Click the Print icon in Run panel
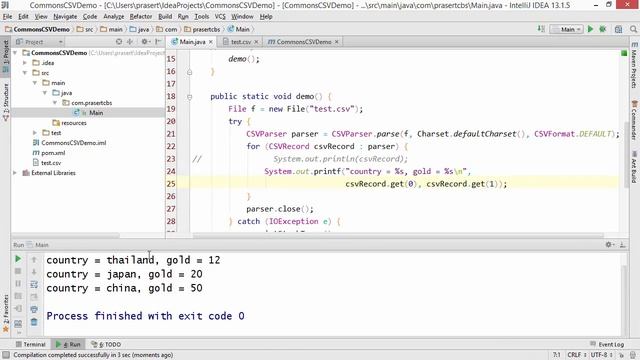Viewport: 640px width, 360px height. coord(34,309)
